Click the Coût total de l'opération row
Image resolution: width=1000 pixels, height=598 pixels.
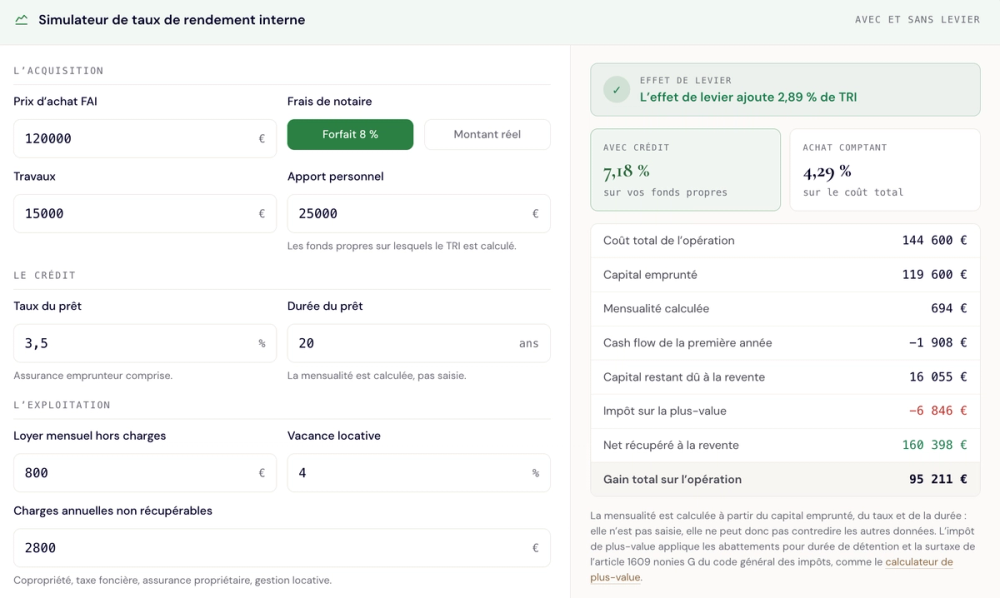tap(785, 240)
